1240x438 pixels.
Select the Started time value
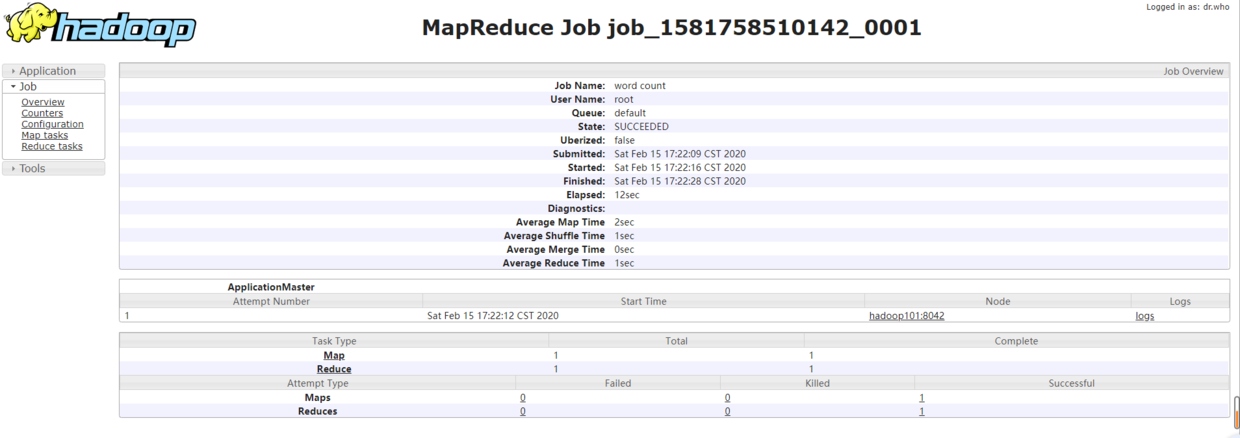[x=680, y=168]
